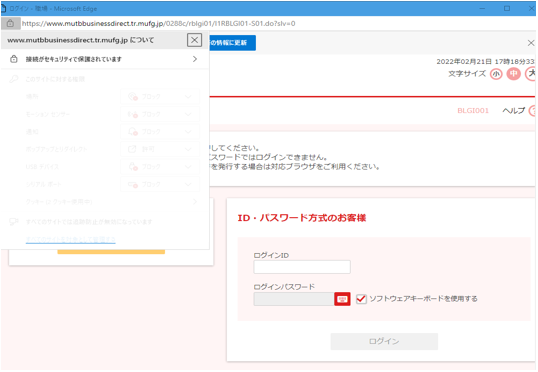Viewport: 538px width, 372px height.
Task: Uncheck ソフトウェアキーボードを使用する checkbox
Action: (x=361, y=299)
